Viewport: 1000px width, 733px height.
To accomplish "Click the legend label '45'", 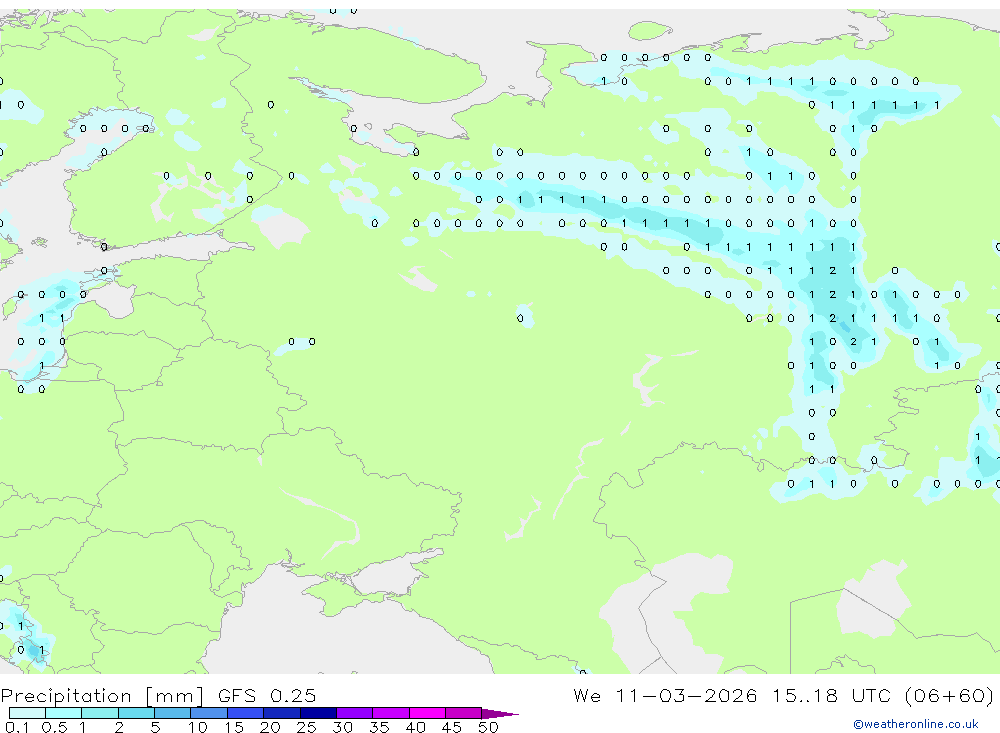I will (x=452, y=727).
